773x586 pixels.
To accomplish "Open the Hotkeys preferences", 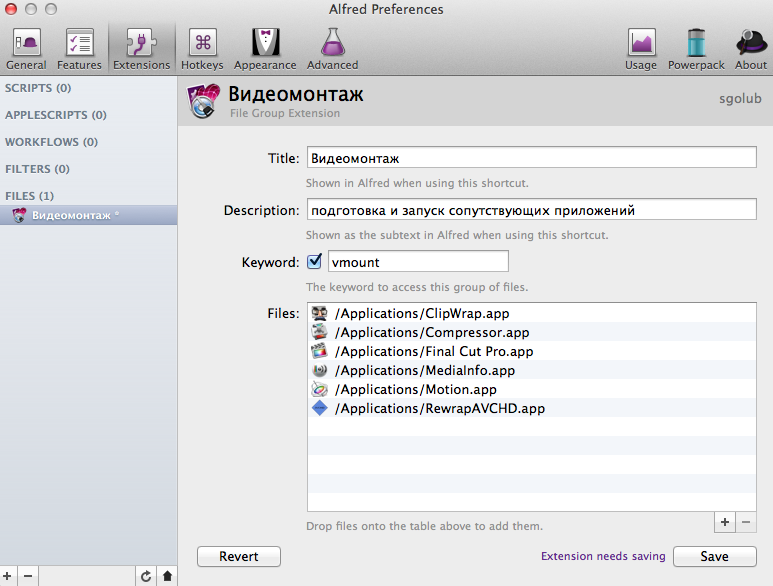I will click(x=202, y=49).
